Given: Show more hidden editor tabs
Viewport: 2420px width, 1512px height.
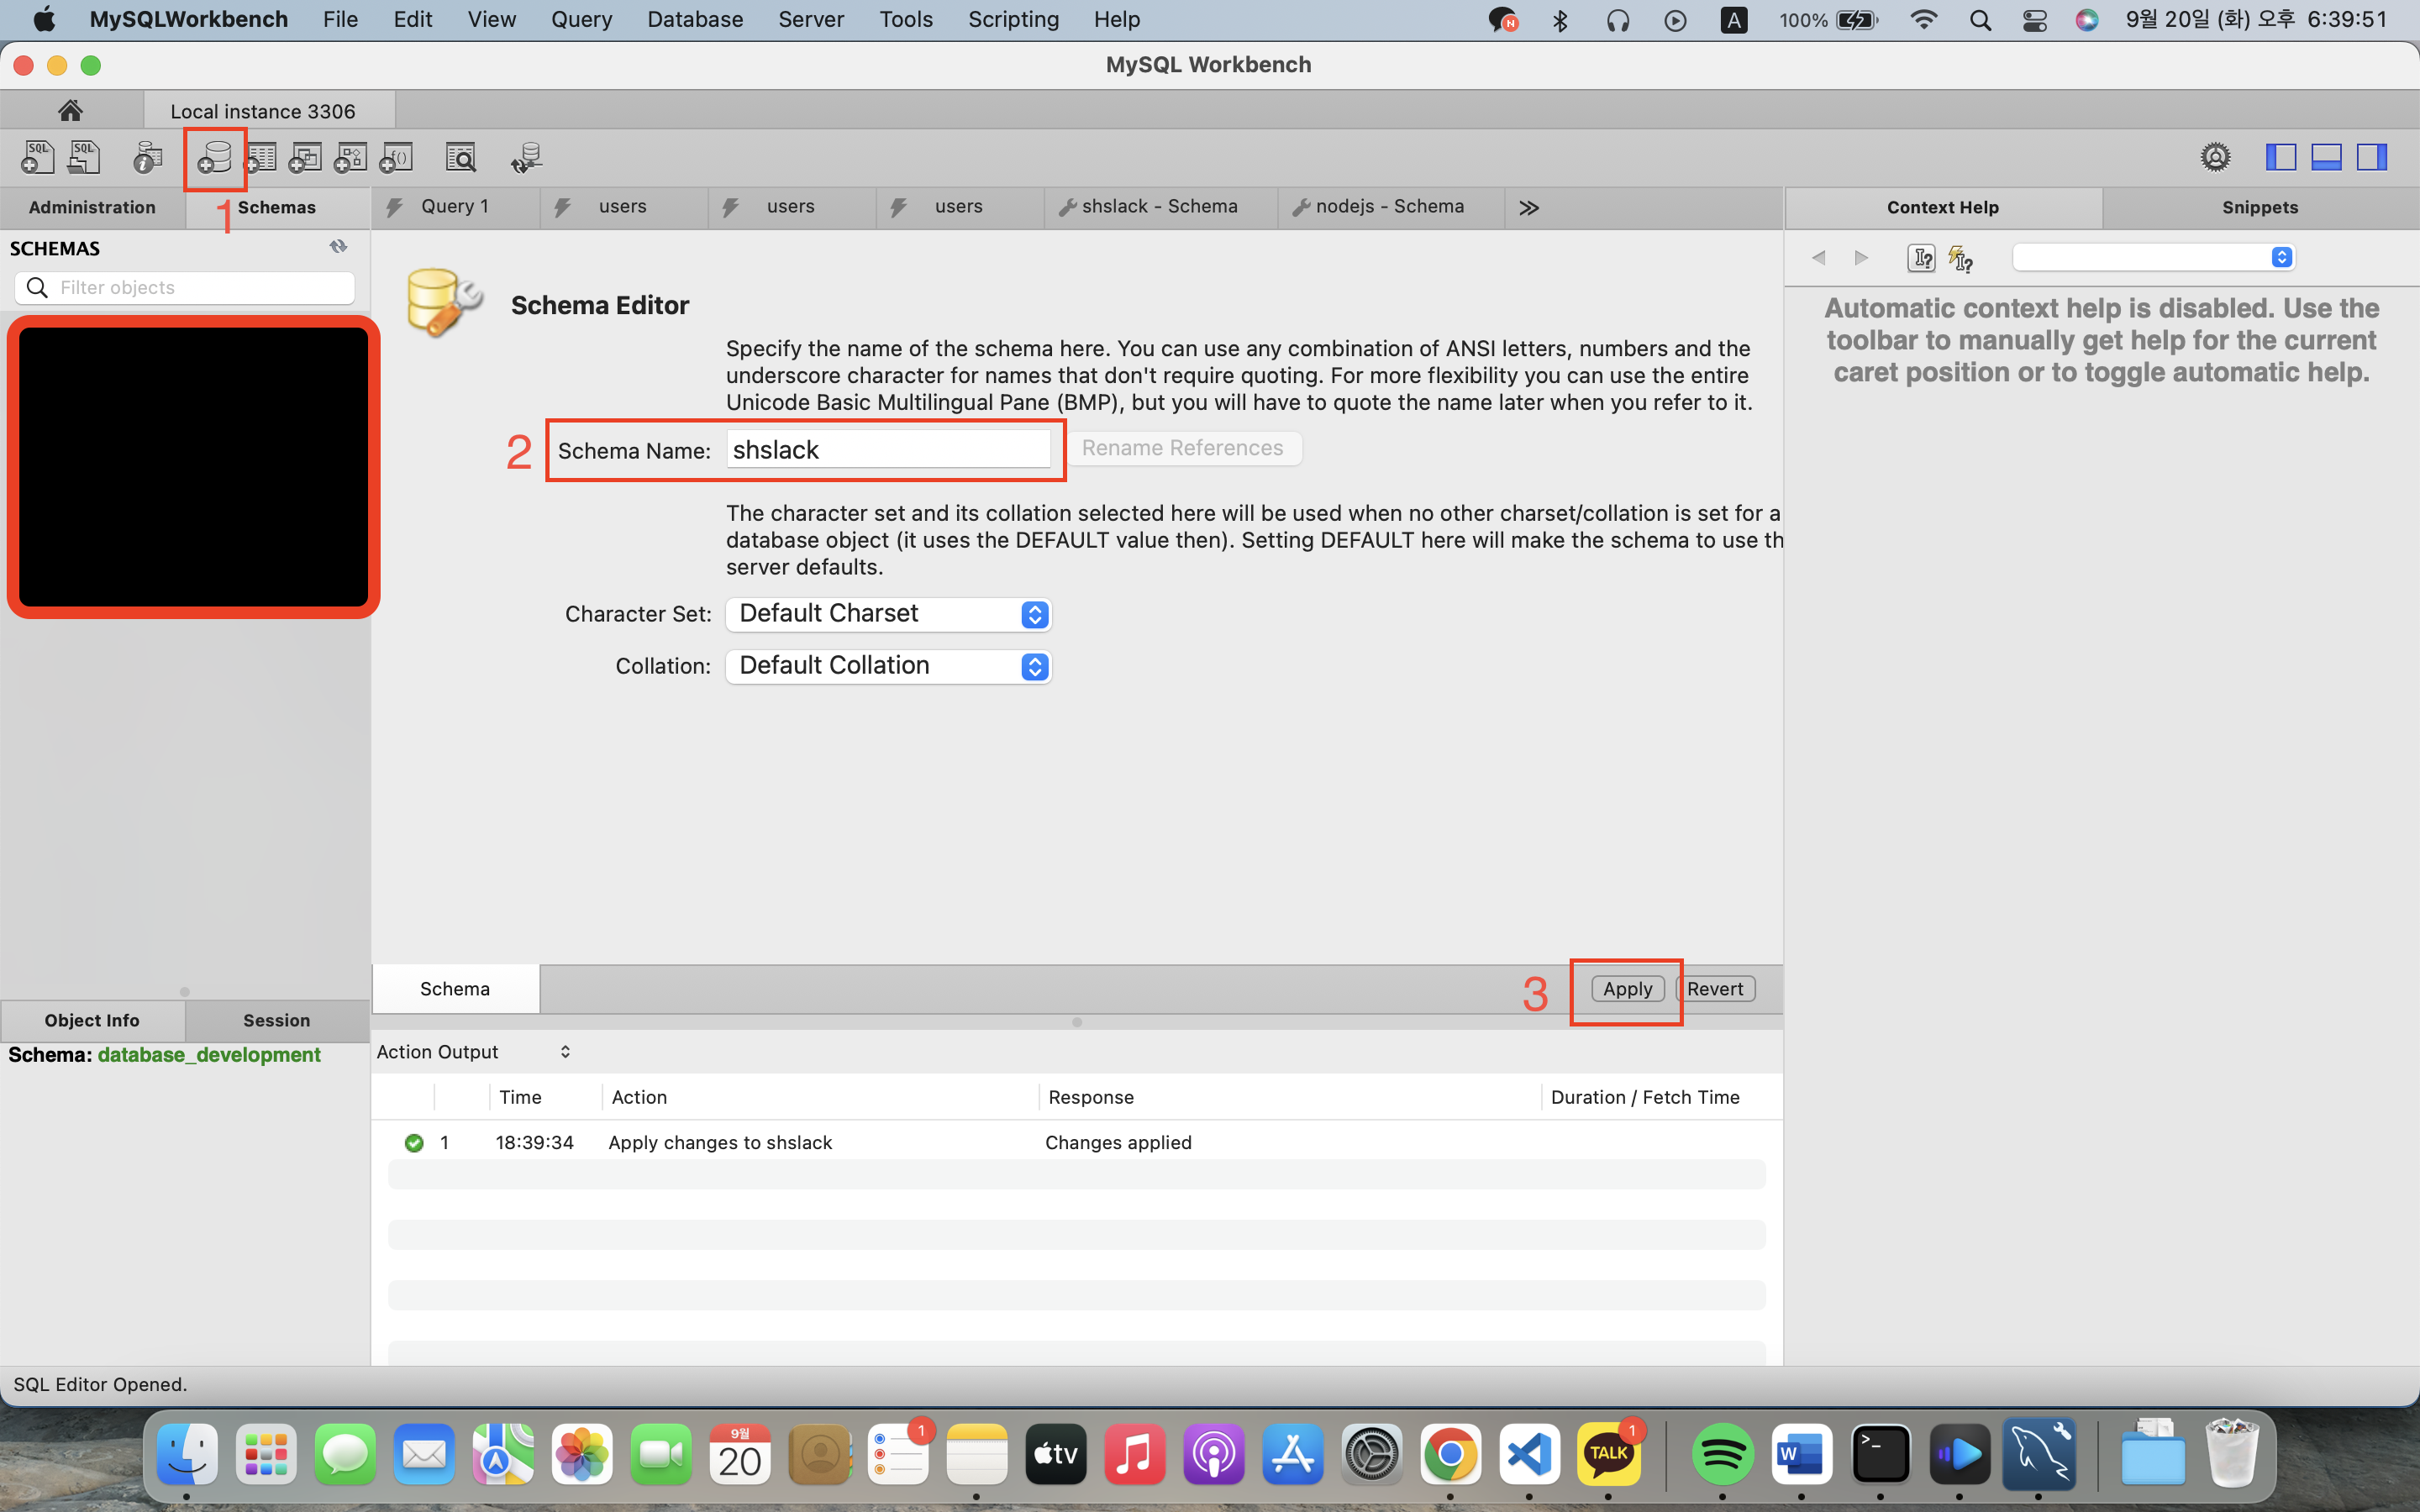Looking at the screenshot, I should tap(1529, 207).
